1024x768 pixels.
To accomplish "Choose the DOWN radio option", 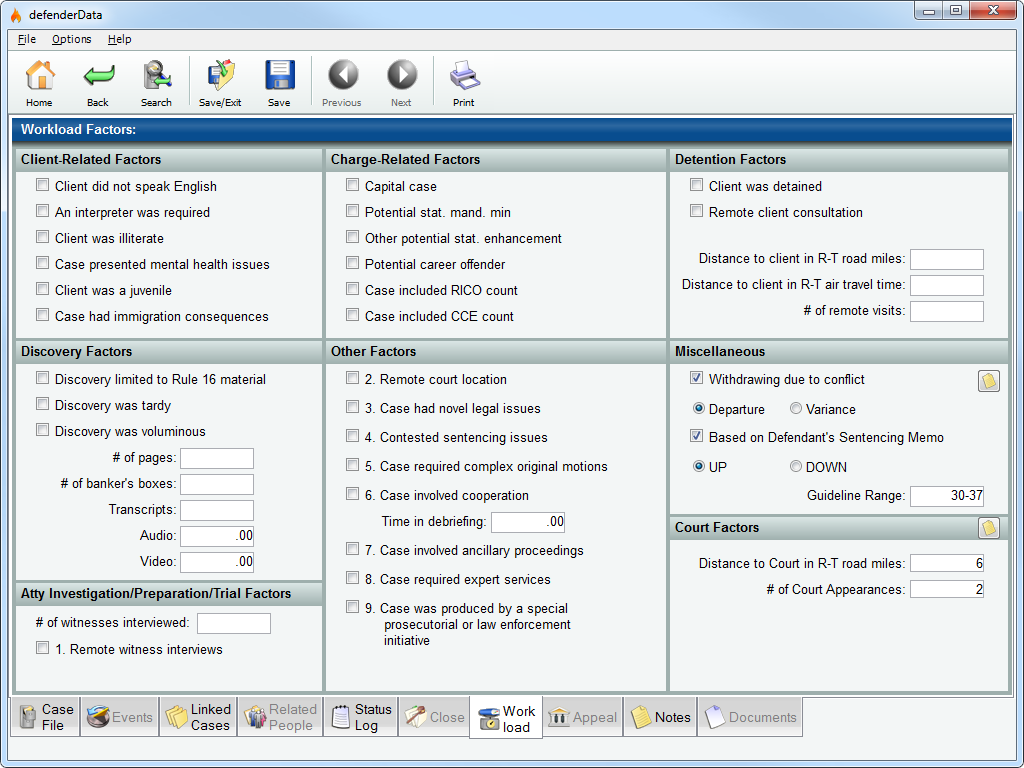I will [795, 466].
